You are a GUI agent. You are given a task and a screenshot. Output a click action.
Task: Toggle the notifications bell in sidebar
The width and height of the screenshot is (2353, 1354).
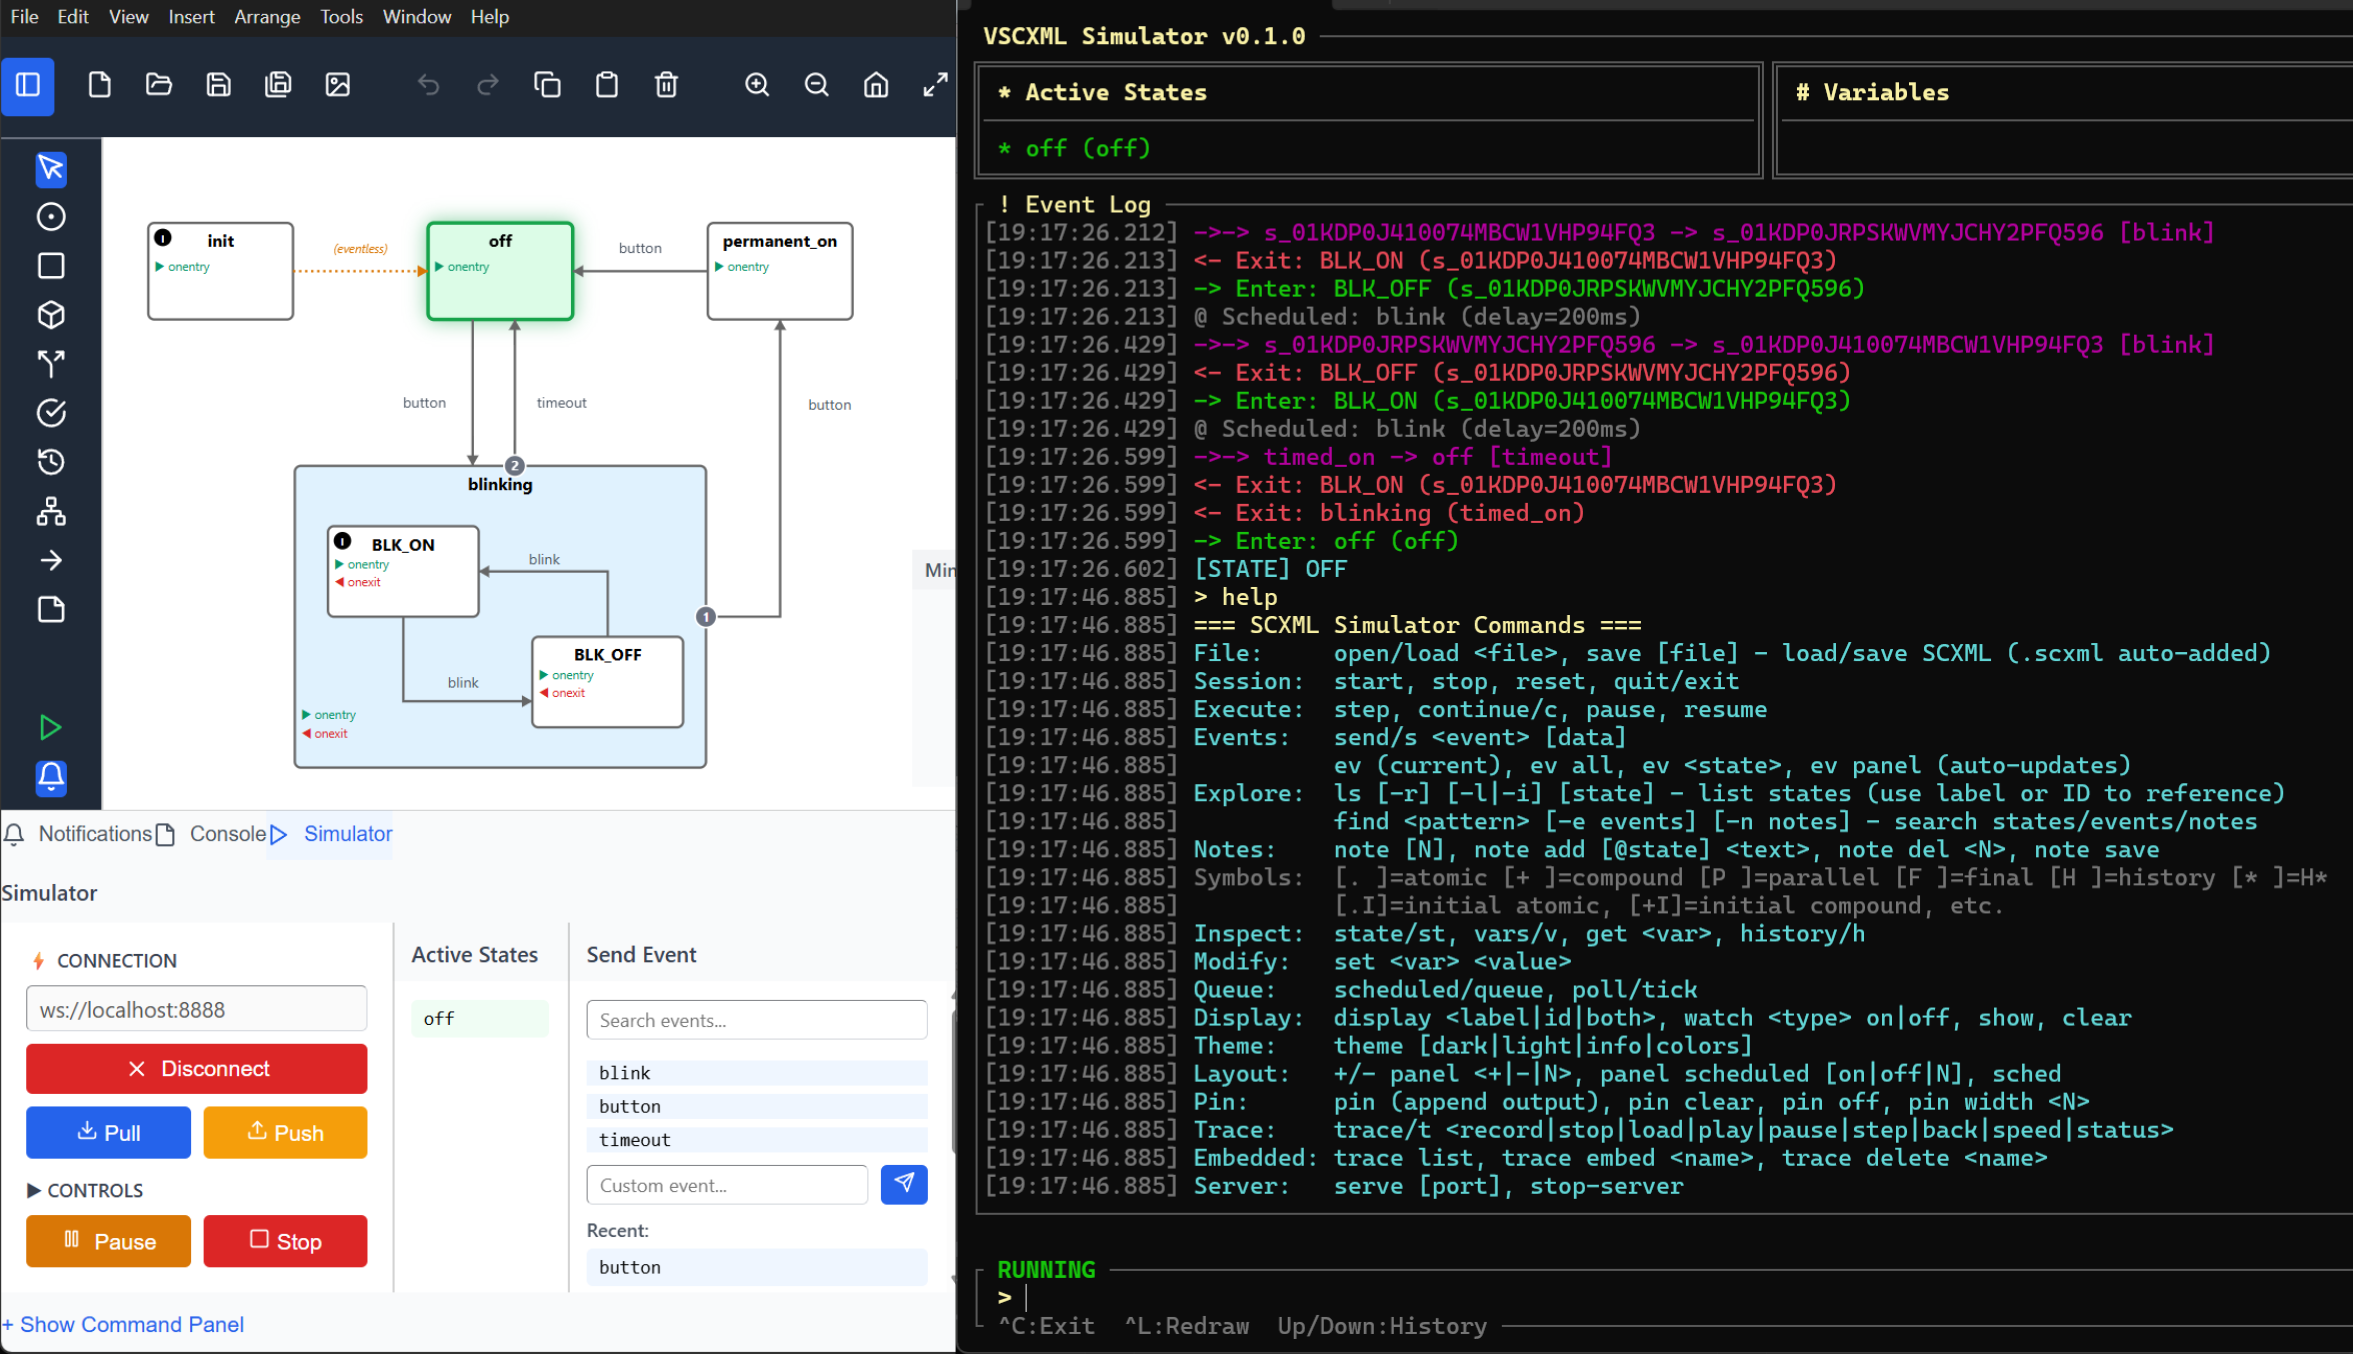point(51,777)
